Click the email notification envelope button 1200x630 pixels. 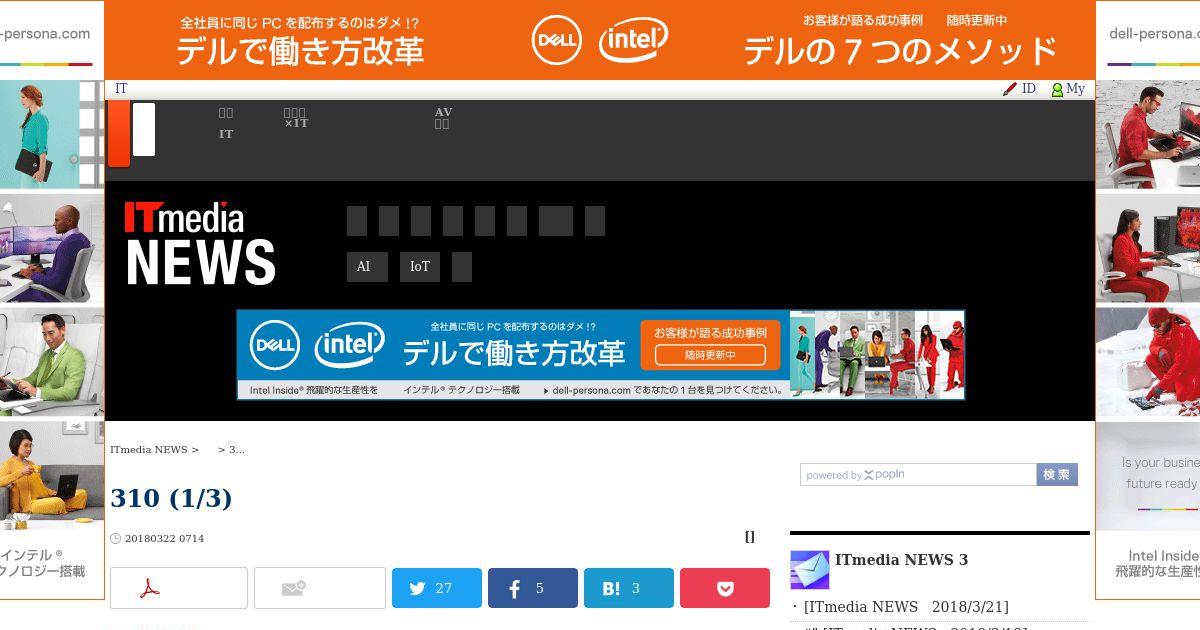coord(320,588)
